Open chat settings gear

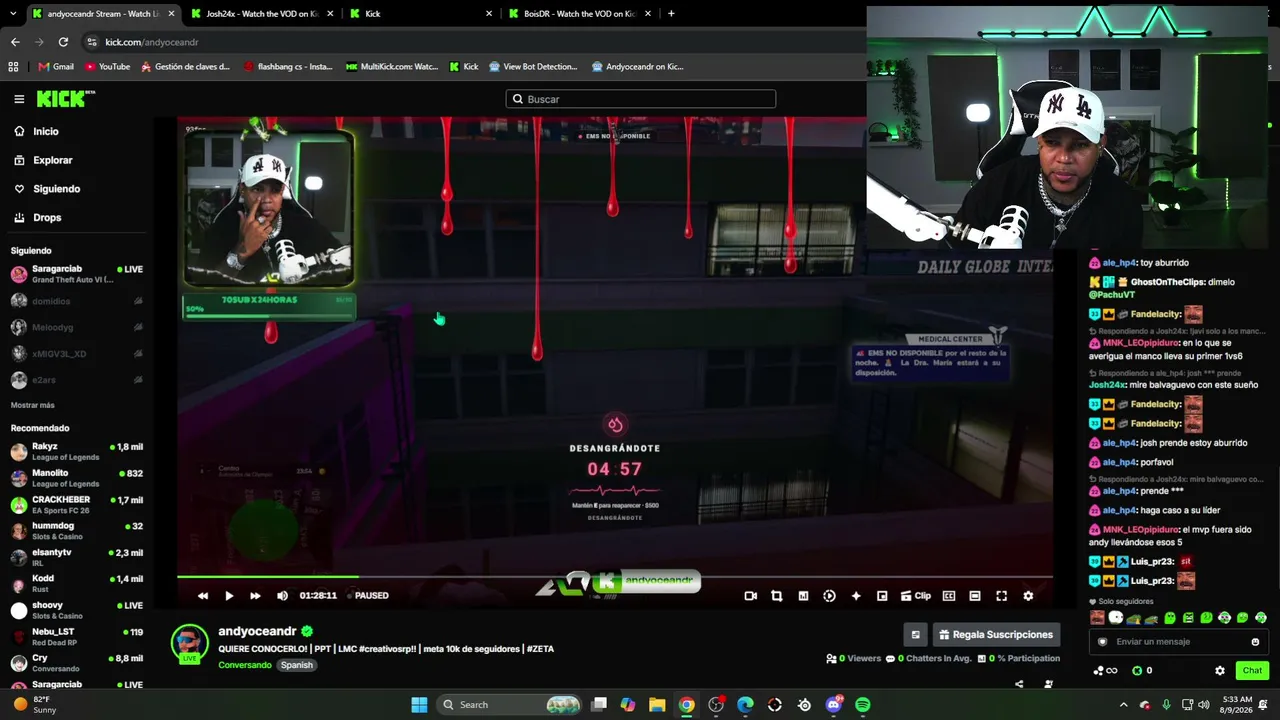point(1219,671)
